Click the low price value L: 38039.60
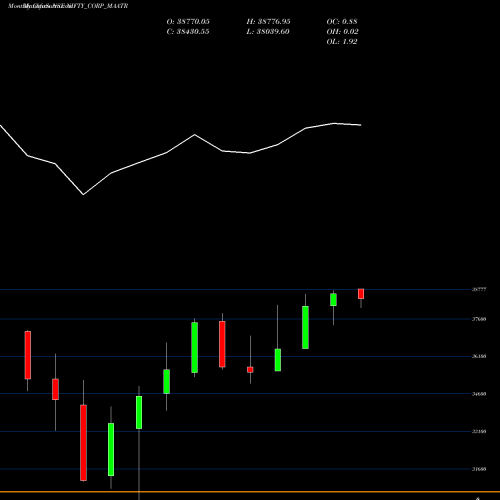Viewport: 500px width, 500px height. pyautogui.click(x=268, y=32)
